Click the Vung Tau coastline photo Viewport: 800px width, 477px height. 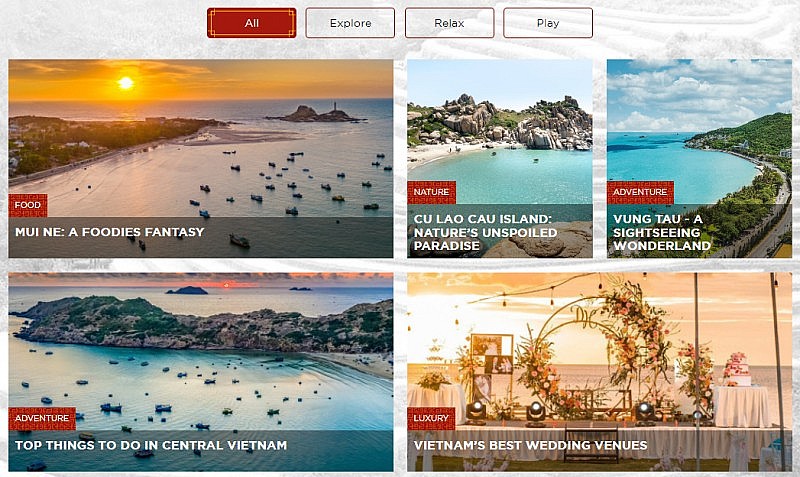click(x=699, y=128)
